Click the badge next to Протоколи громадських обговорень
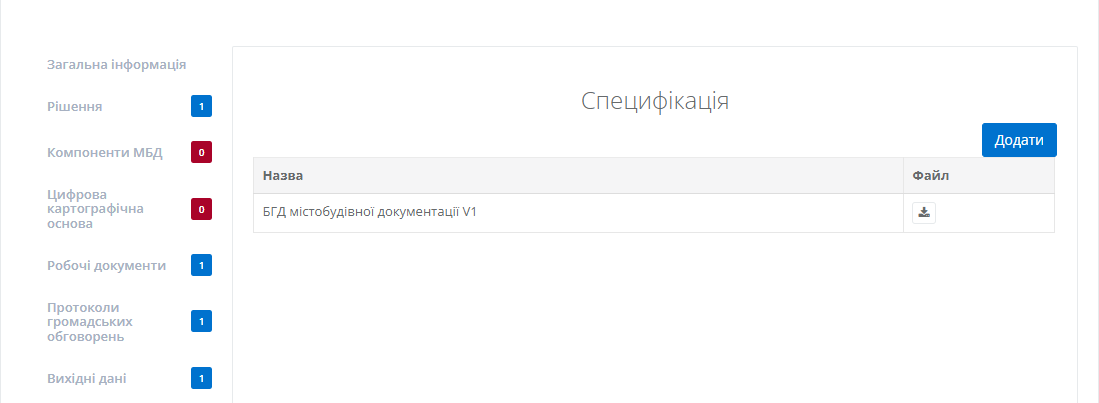 201,322
